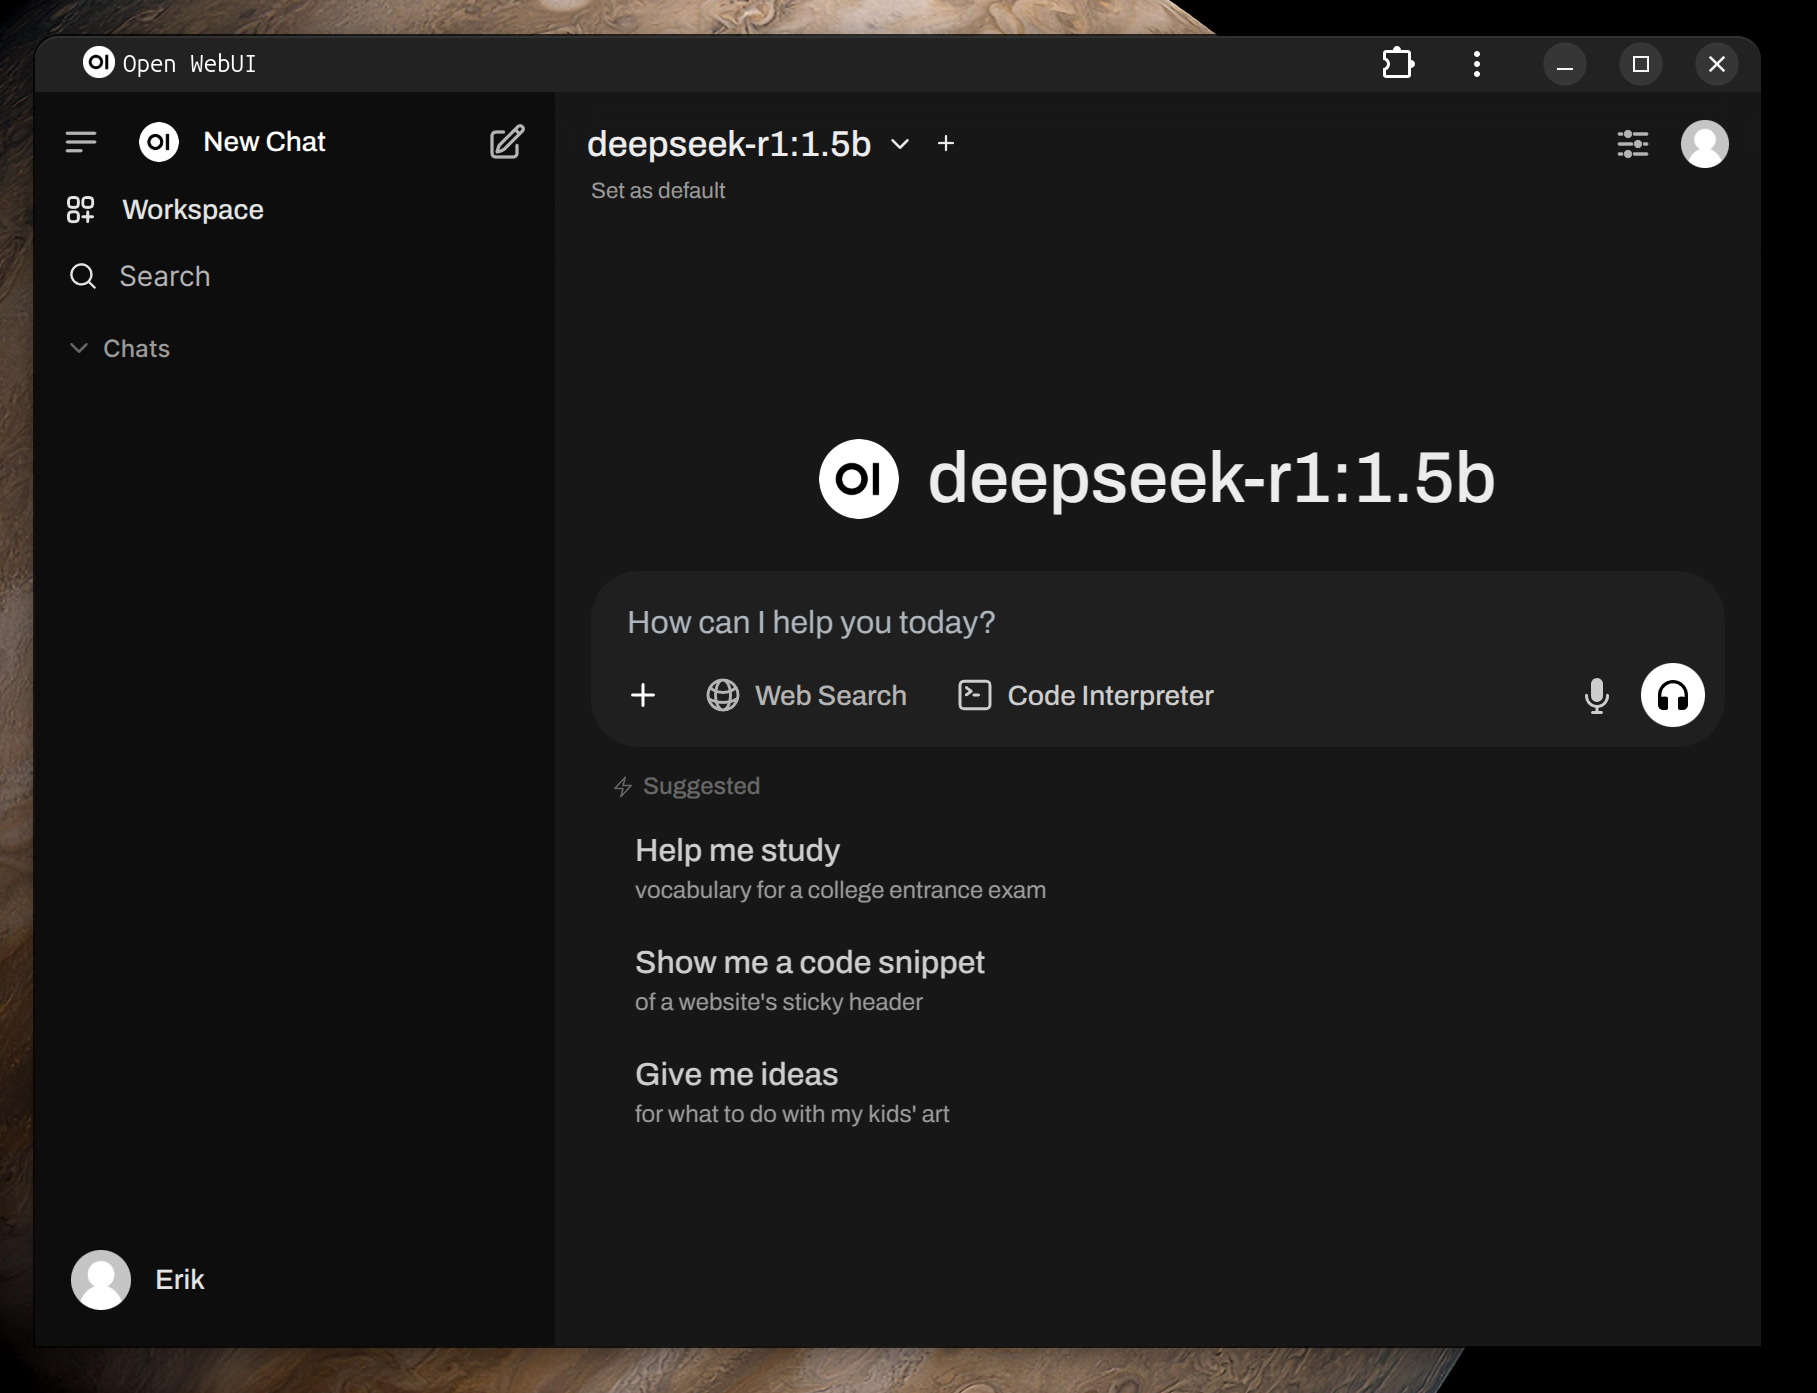Screen dimensions: 1817x1393
Task: Enable the Code Interpreter toggle
Action: tap(1086, 695)
